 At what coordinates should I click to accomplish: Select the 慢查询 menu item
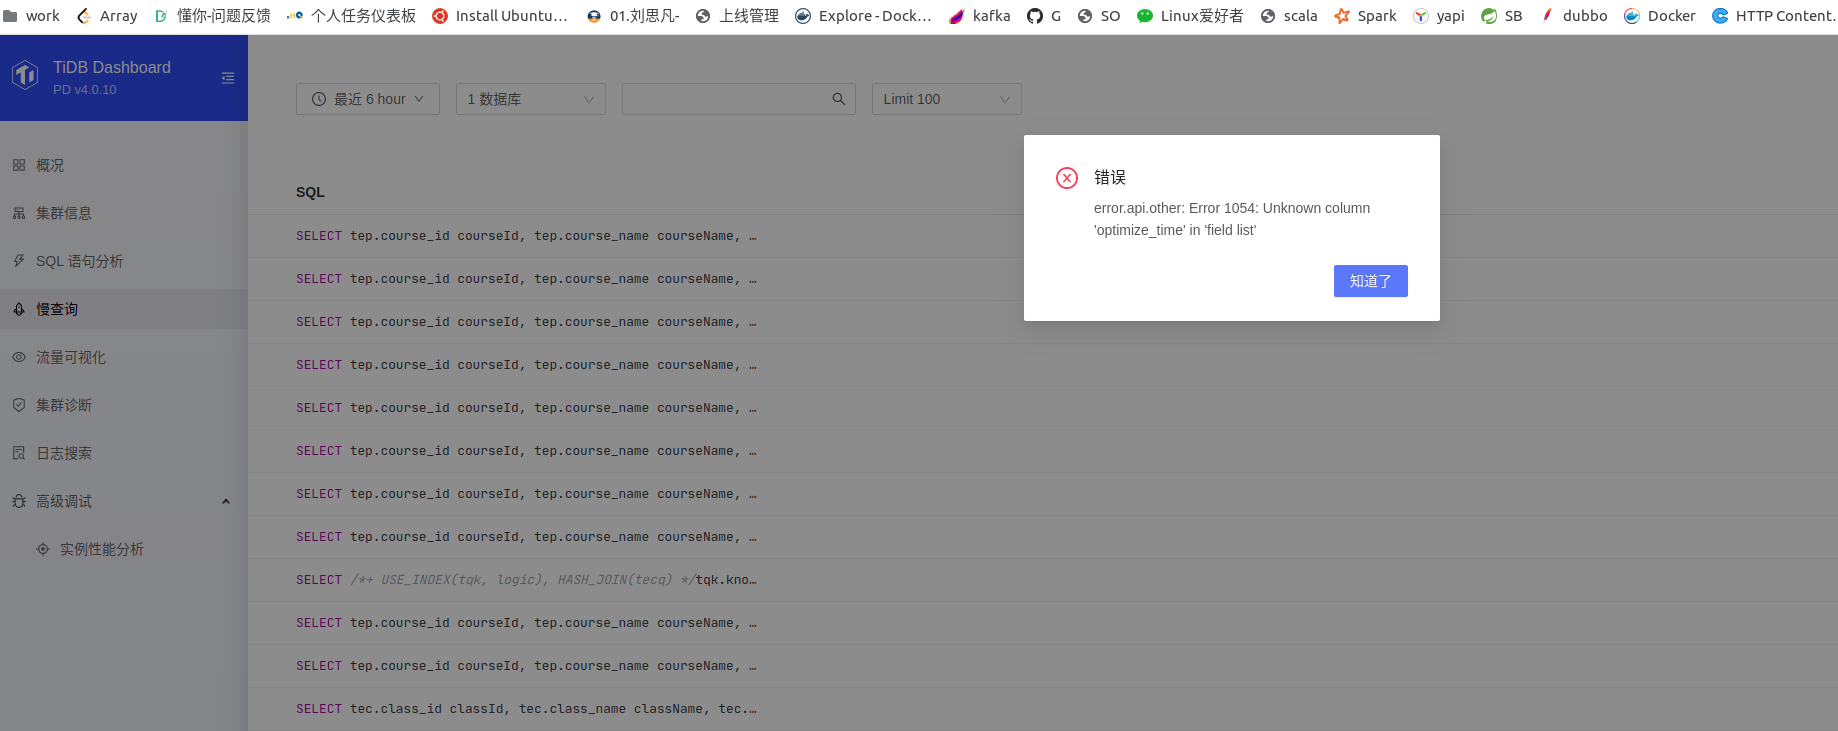coord(124,309)
